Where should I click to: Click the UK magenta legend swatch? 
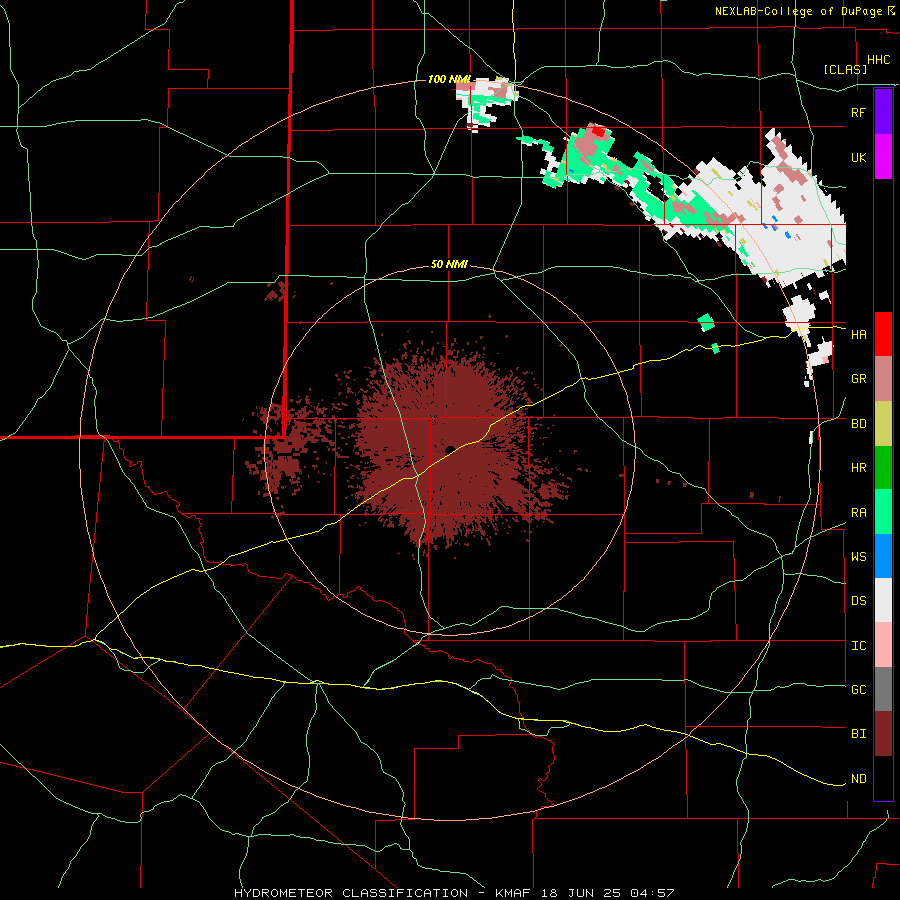[883, 157]
